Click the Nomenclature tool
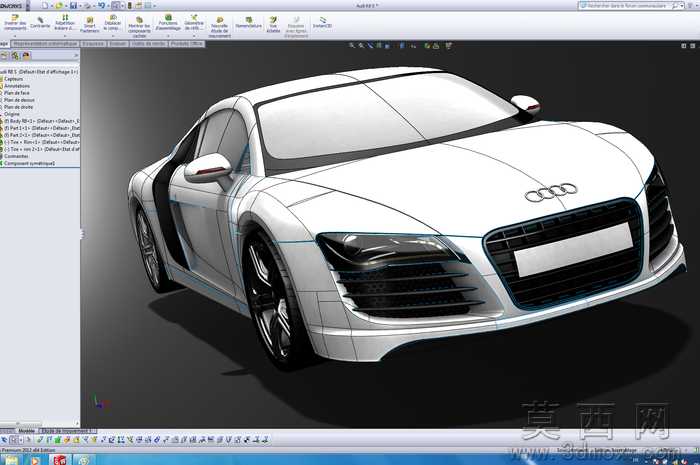This screenshot has height=465, width=700. 249,23
